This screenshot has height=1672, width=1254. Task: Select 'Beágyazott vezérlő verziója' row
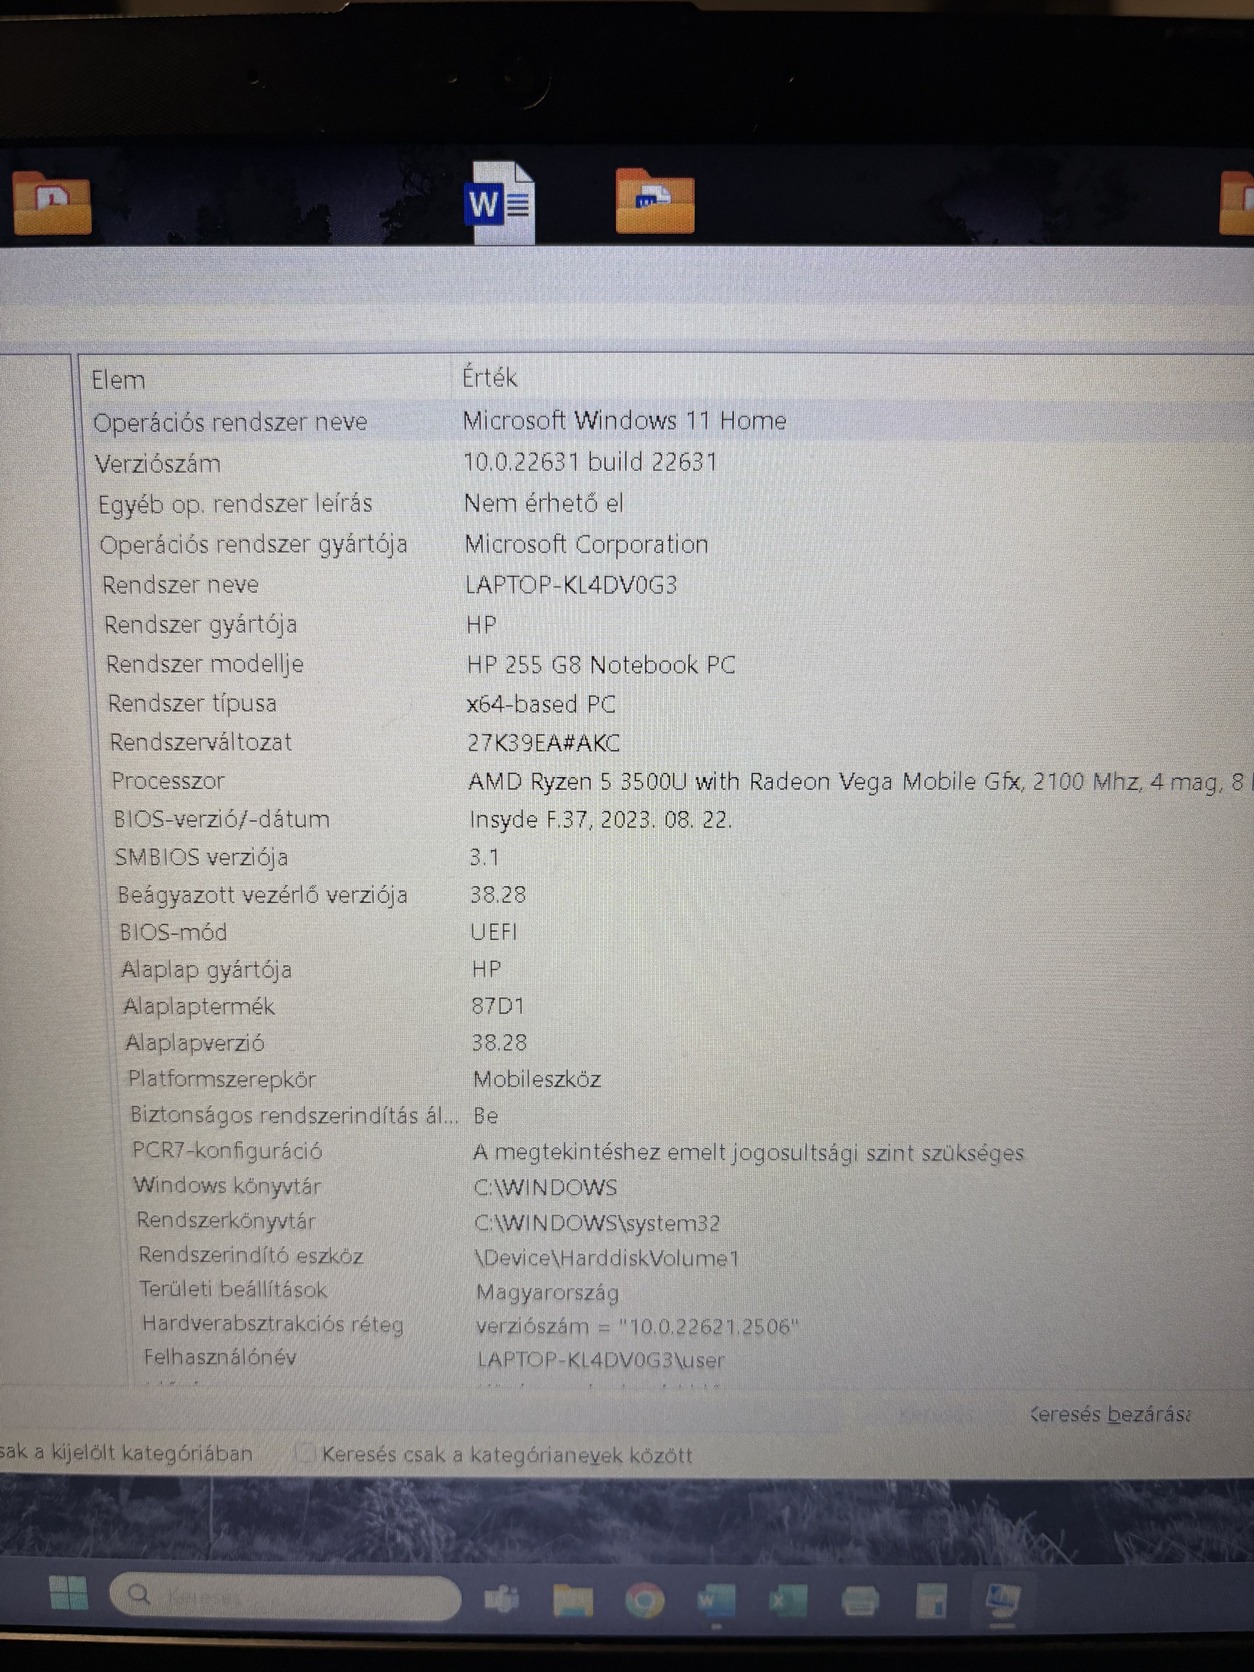coord(668,895)
